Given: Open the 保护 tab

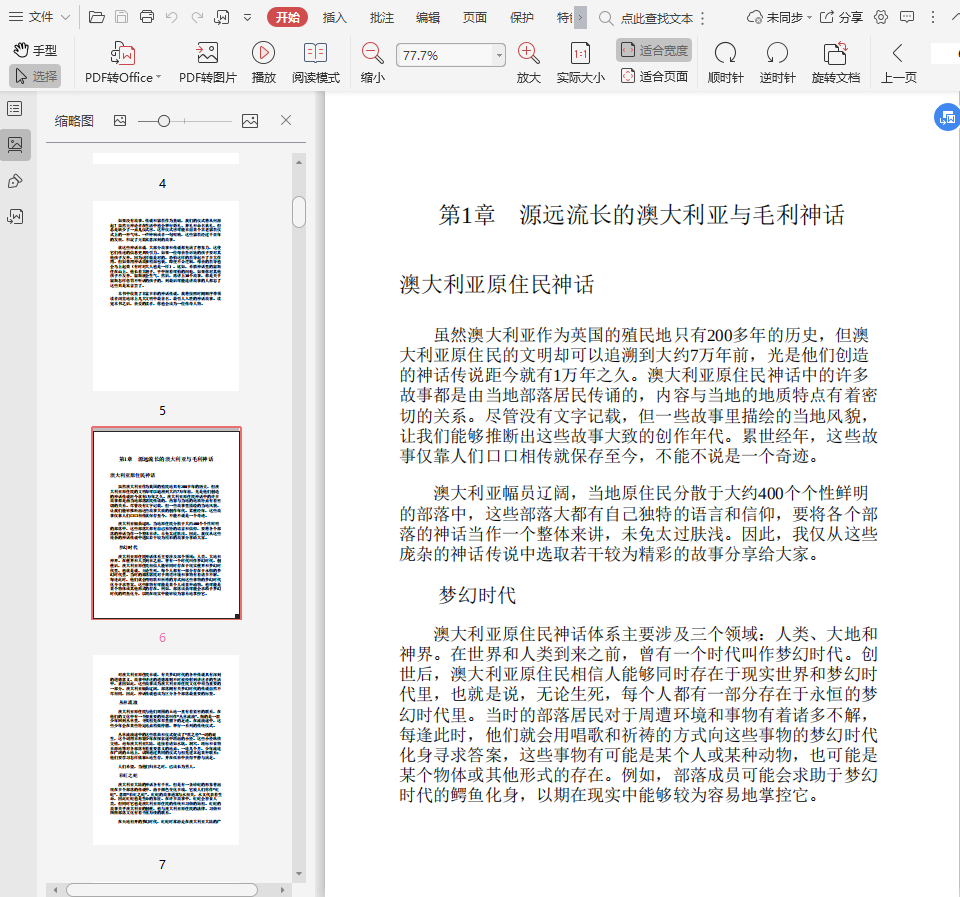Looking at the screenshot, I should click(522, 18).
